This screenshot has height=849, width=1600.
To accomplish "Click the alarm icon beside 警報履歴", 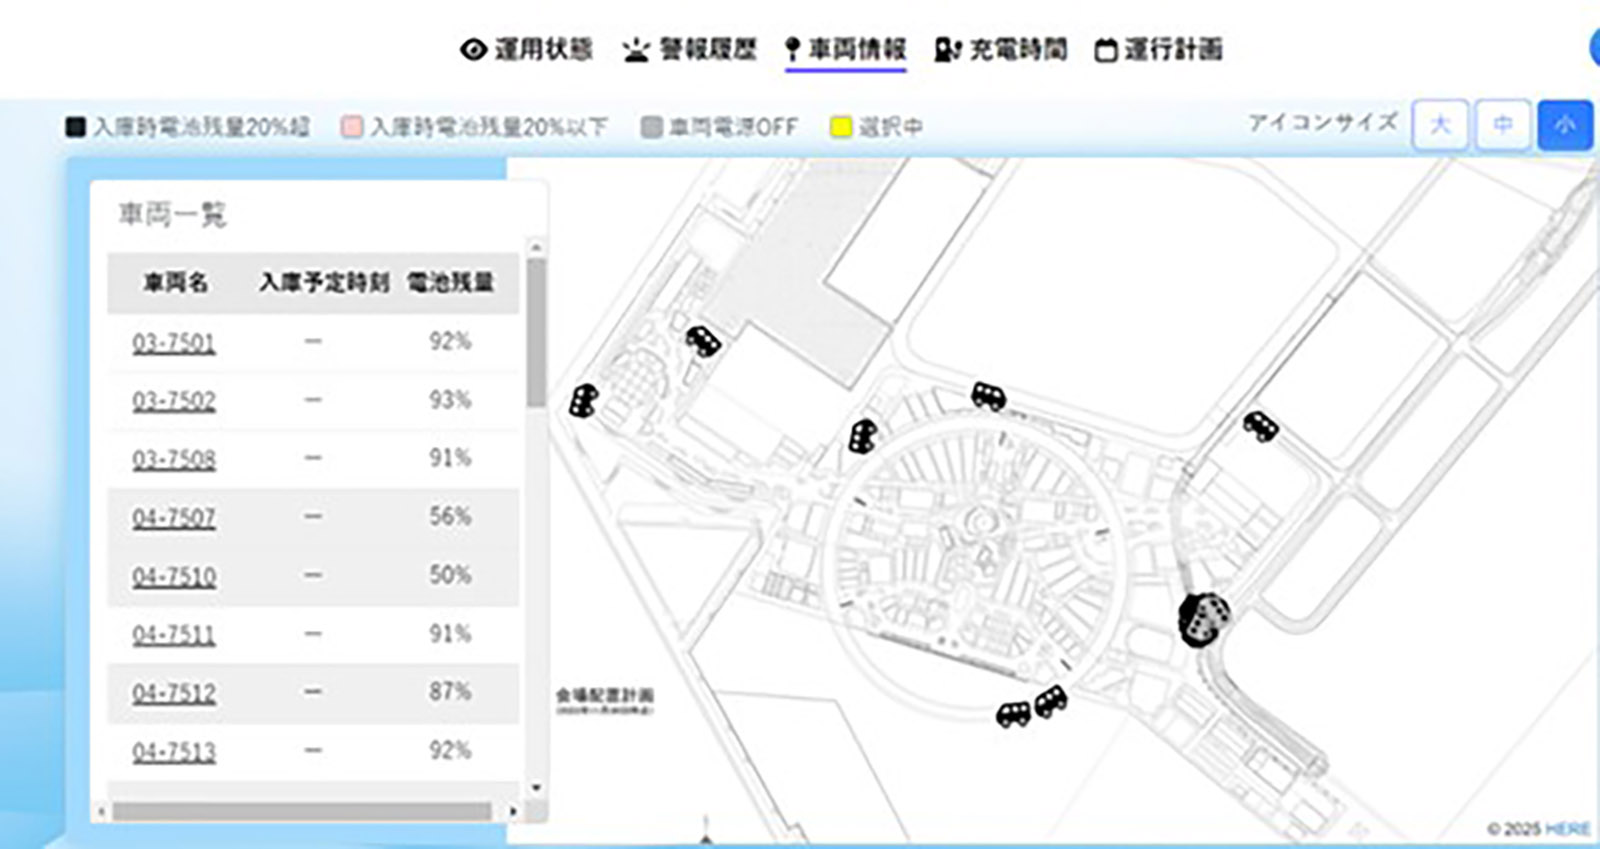I will click(636, 50).
